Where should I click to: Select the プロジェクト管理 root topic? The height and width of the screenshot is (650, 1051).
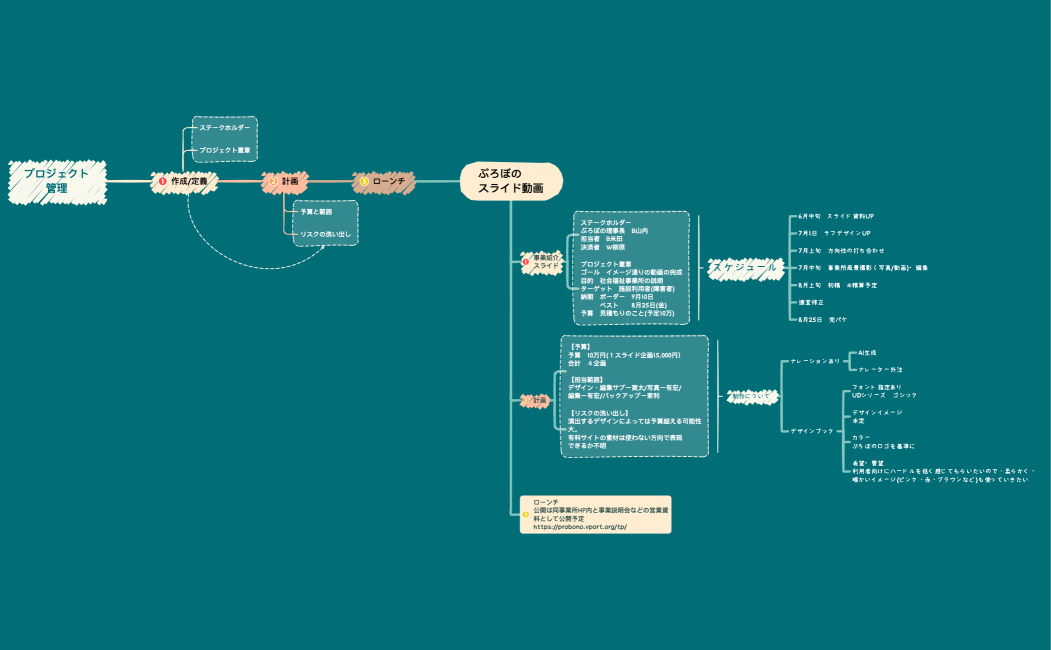[x=56, y=181]
